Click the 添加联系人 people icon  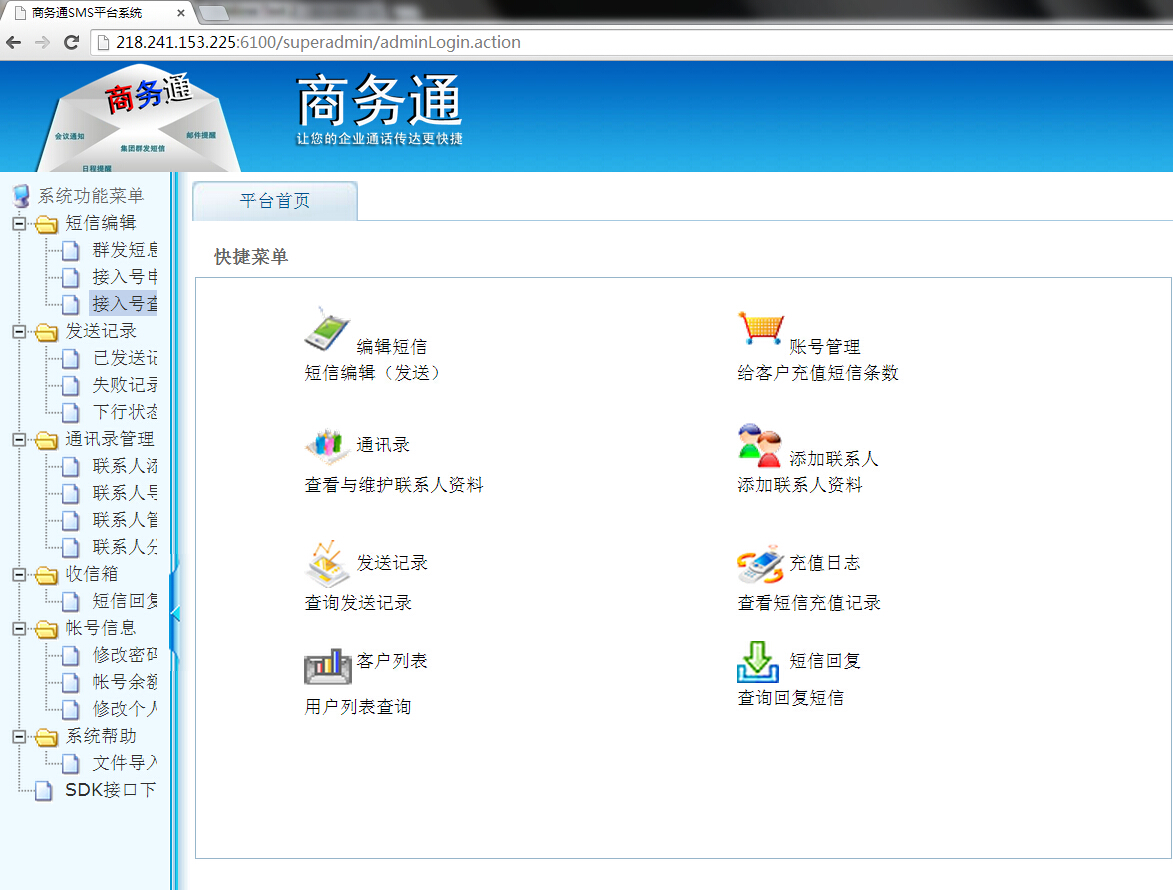pyautogui.click(x=759, y=446)
